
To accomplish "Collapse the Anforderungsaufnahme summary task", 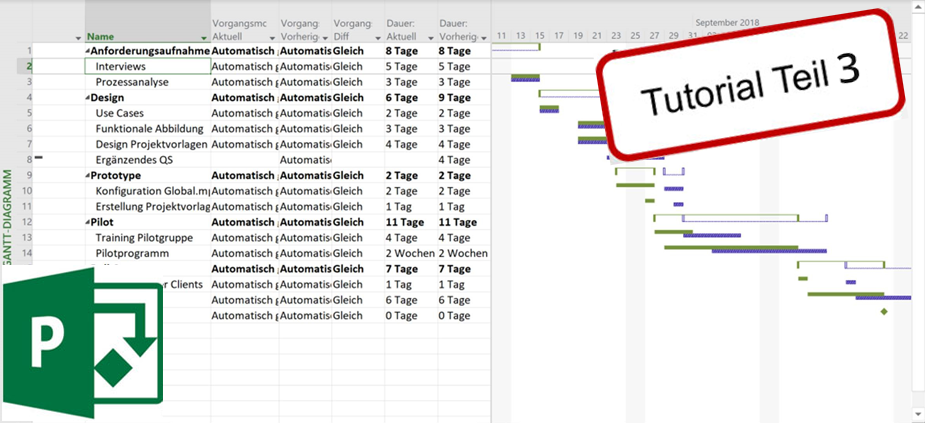I will point(87,51).
